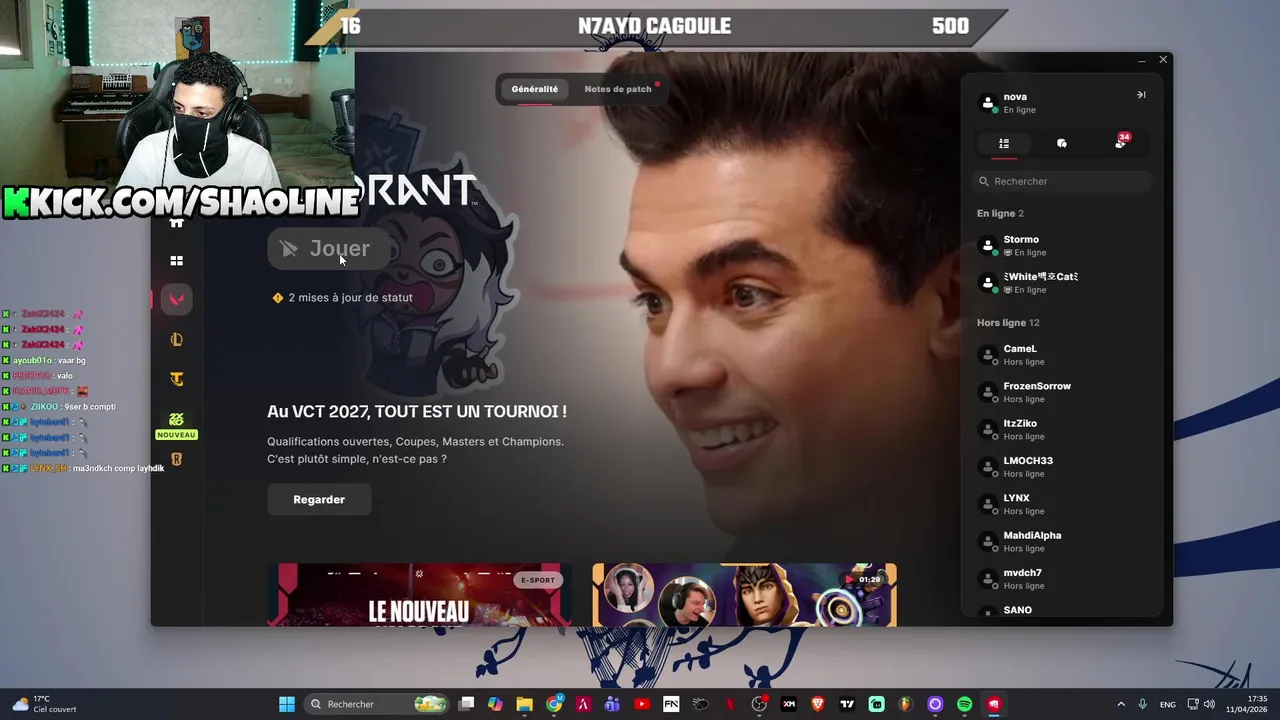1280x720 pixels.
Task: Select offline friend MahdiAlpha
Action: [1062, 542]
